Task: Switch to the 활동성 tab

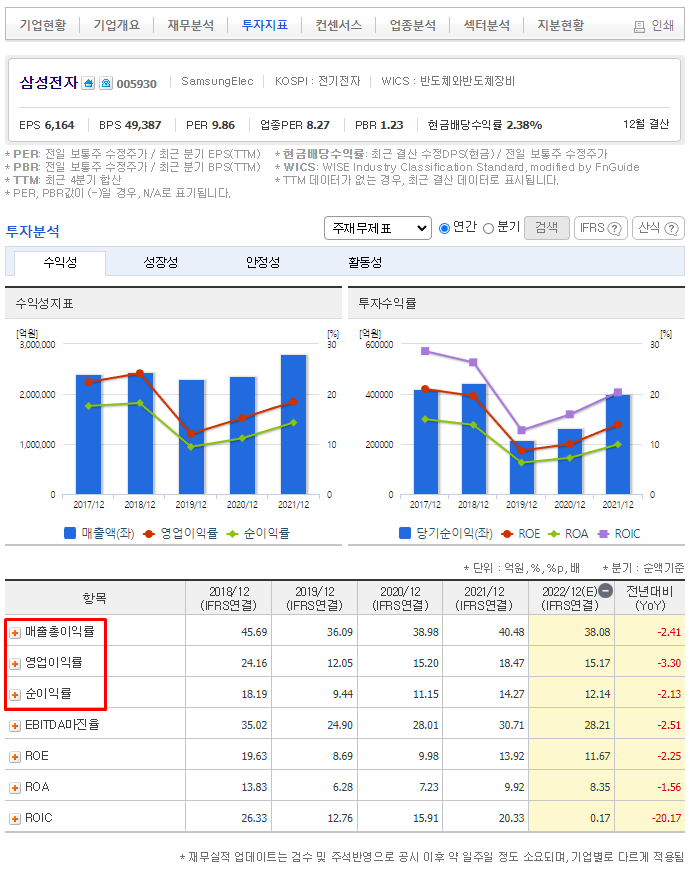Action: tap(365, 263)
